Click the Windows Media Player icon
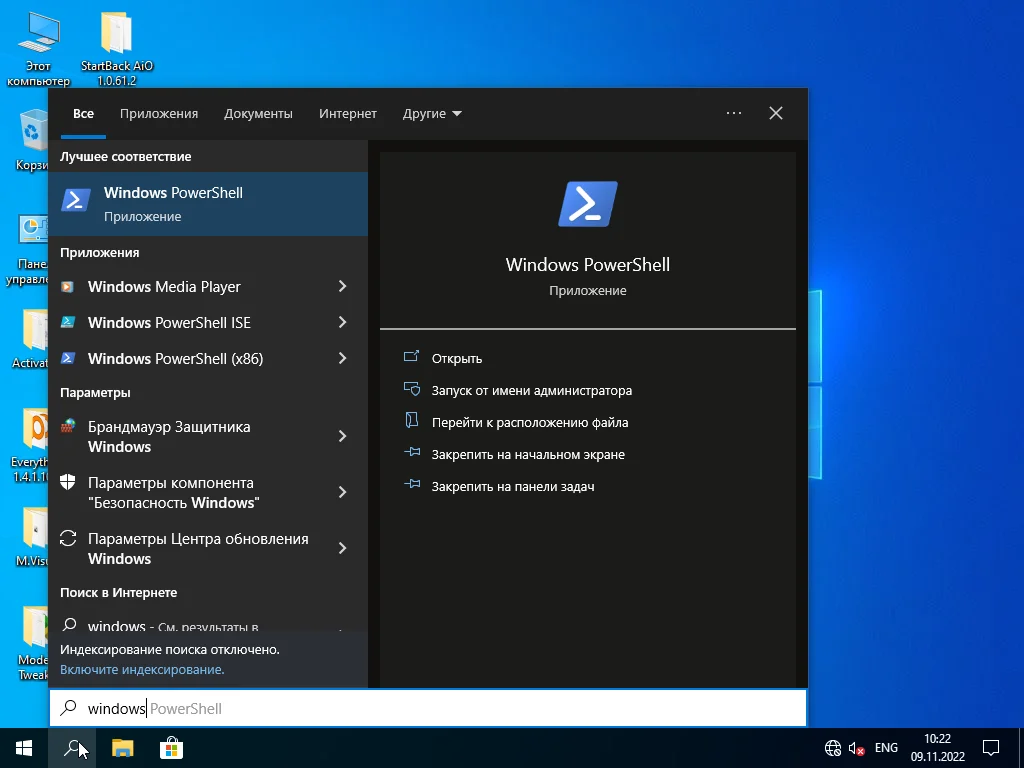The height and width of the screenshot is (768, 1024). coord(68,287)
